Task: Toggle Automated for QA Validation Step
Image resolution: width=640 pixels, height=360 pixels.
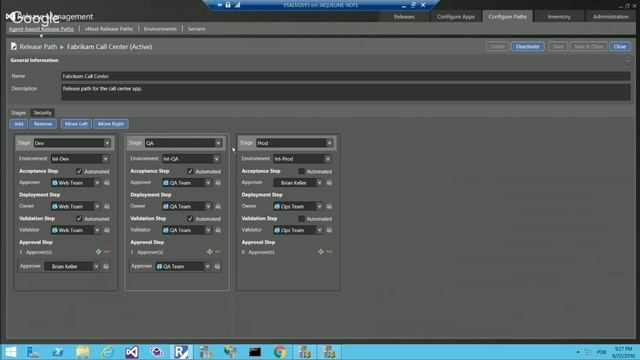Action: 190,219
